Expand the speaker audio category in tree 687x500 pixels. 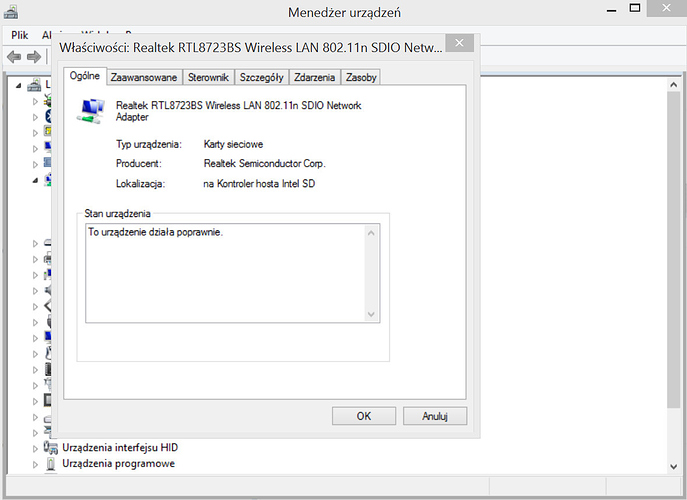pyautogui.click(x=35, y=291)
